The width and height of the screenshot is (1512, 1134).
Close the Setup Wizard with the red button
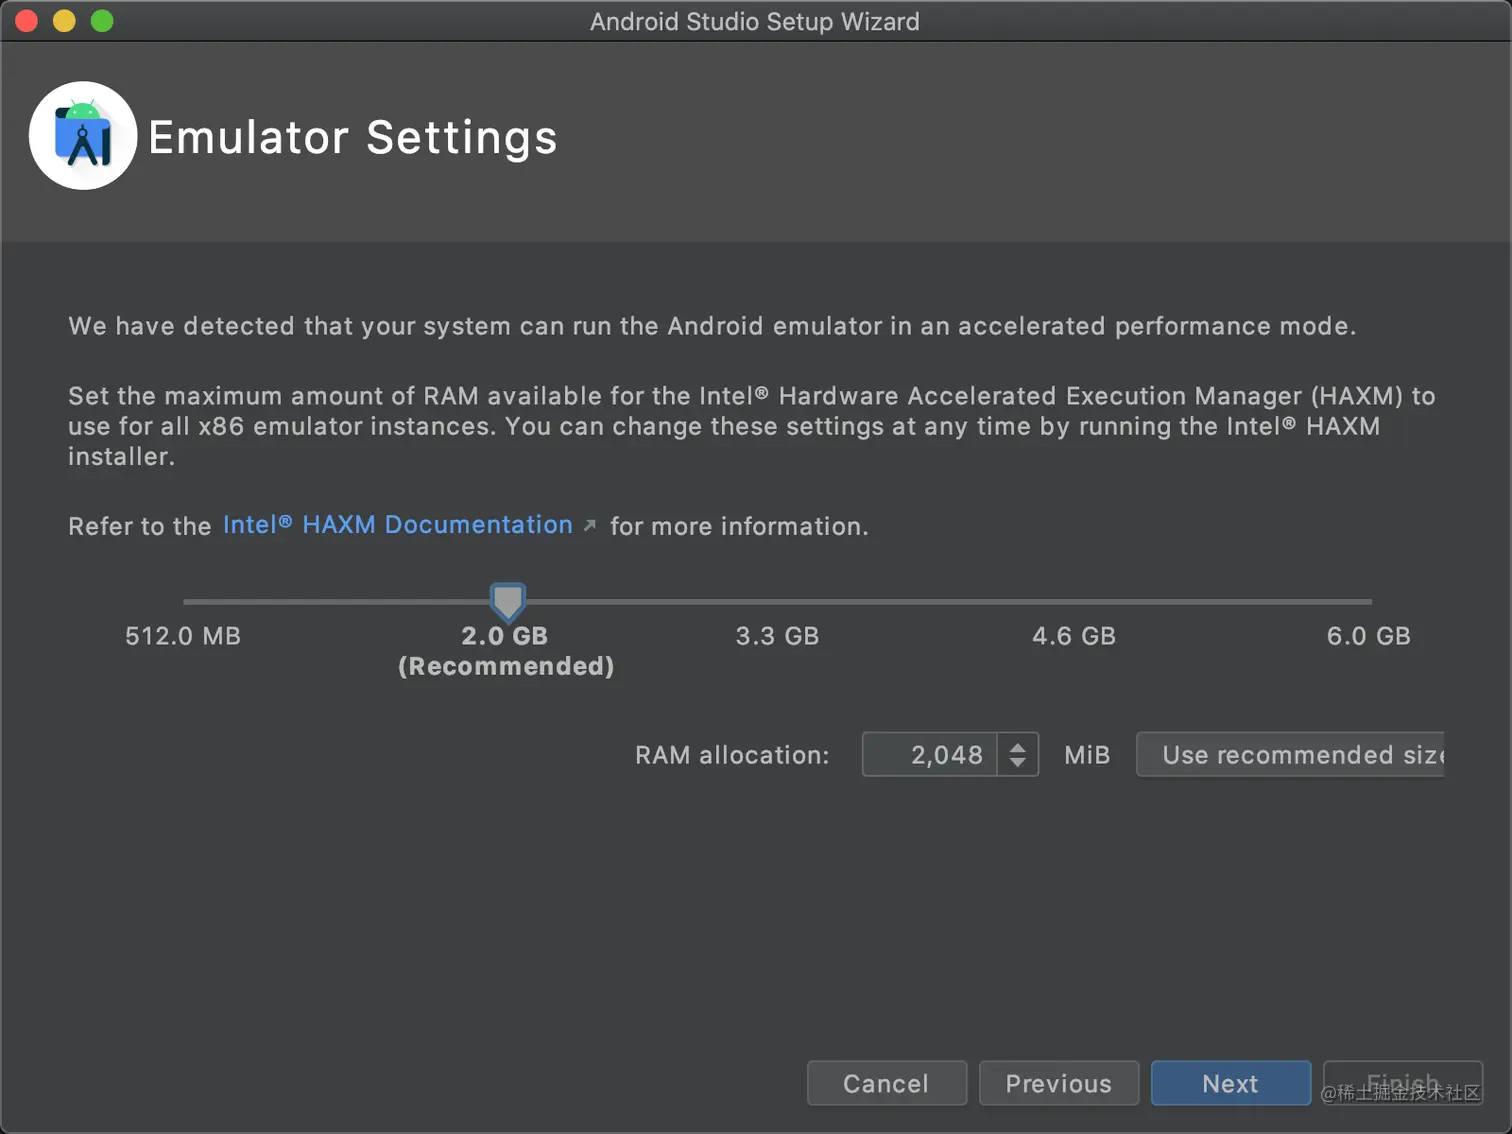click(x=27, y=21)
